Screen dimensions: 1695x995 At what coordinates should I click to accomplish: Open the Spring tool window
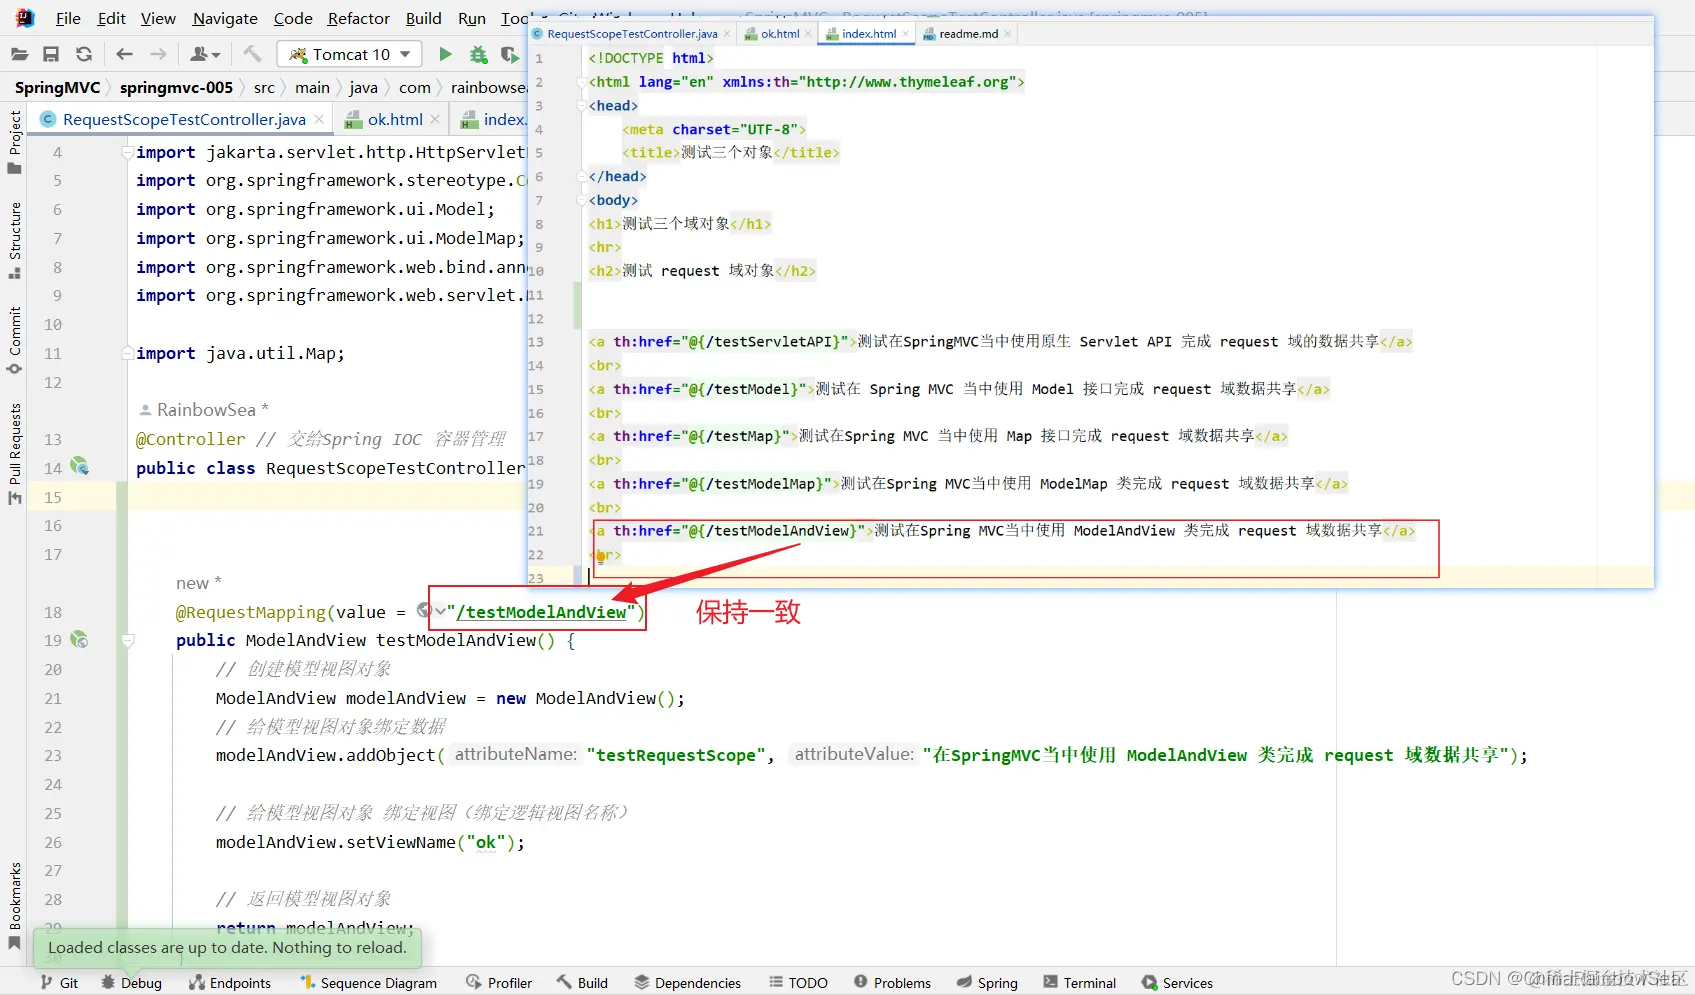[987, 983]
